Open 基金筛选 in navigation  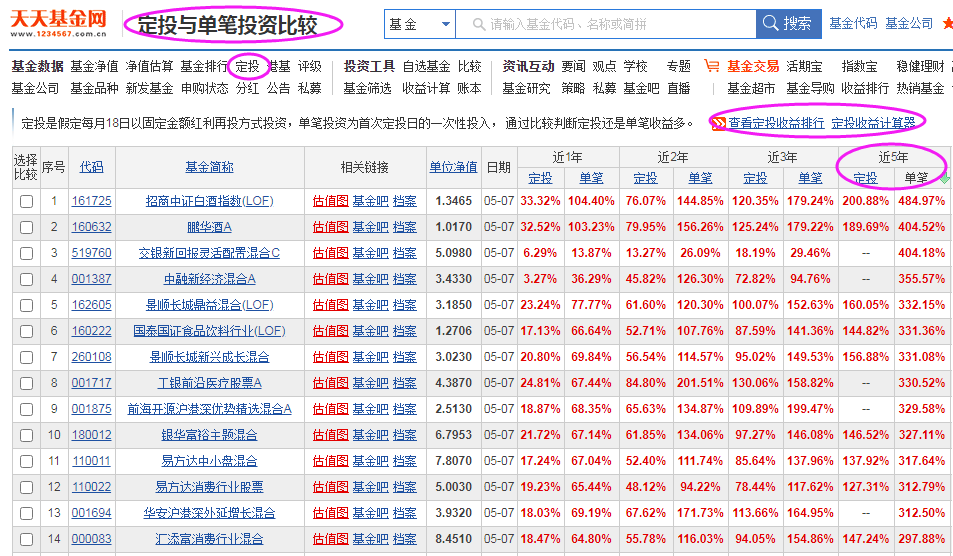coord(367,88)
